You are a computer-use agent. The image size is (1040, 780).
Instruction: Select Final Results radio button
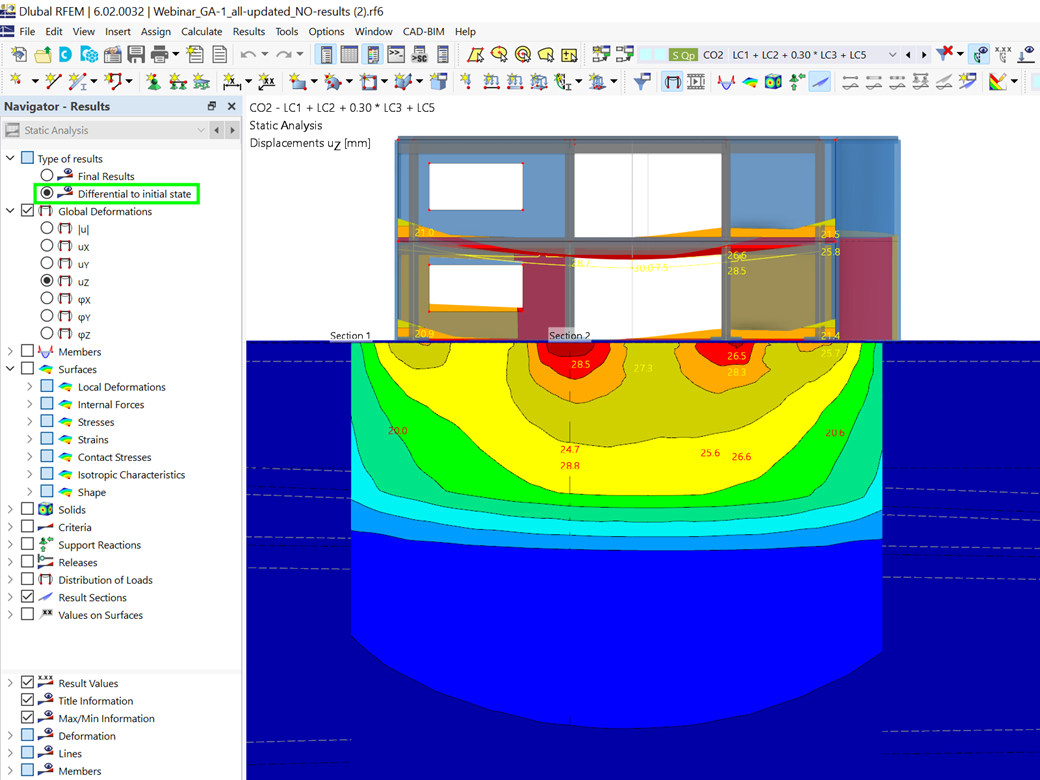[46, 175]
